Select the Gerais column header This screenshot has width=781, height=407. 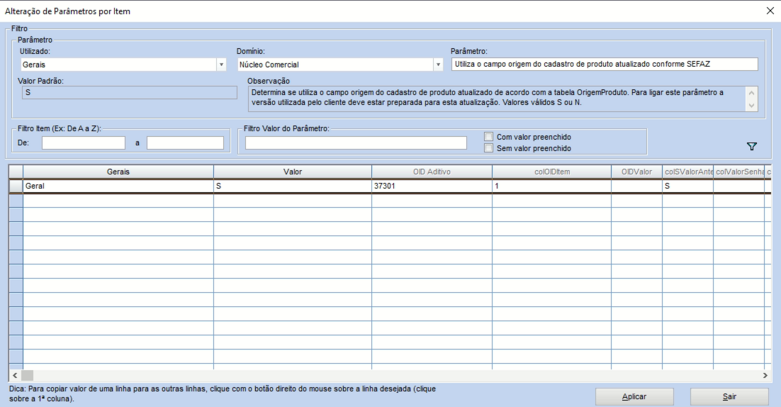point(118,172)
